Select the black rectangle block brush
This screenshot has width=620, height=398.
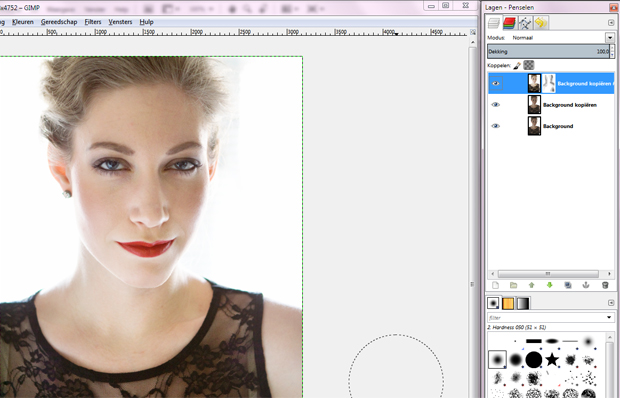(x=534, y=341)
